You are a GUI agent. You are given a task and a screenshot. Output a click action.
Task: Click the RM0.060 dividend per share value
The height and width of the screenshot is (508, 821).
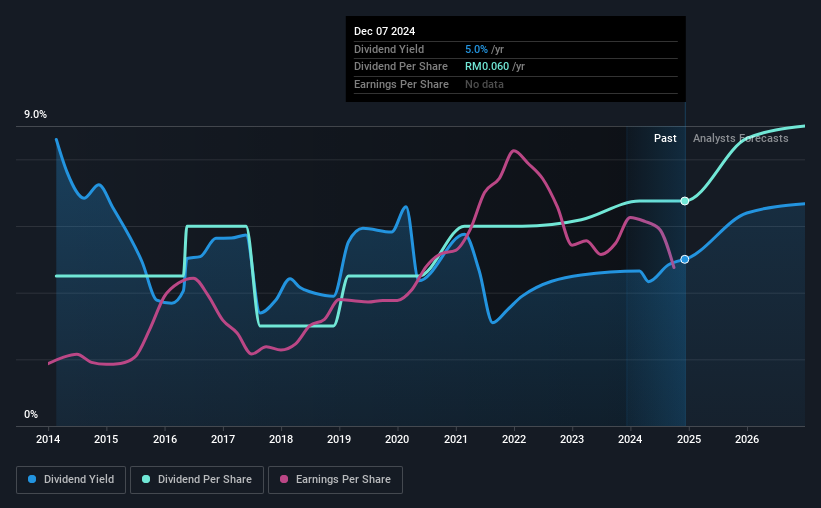[487, 67]
